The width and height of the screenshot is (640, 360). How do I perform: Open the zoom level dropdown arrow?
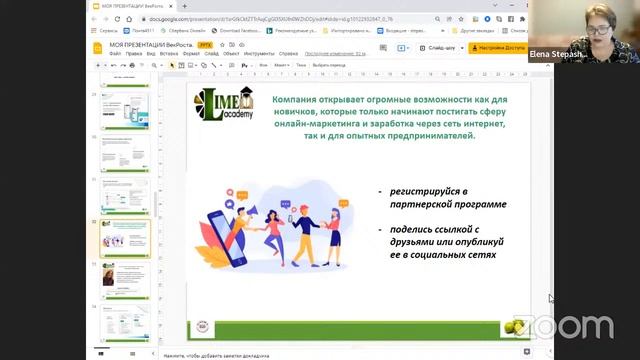(x=161, y=65)
